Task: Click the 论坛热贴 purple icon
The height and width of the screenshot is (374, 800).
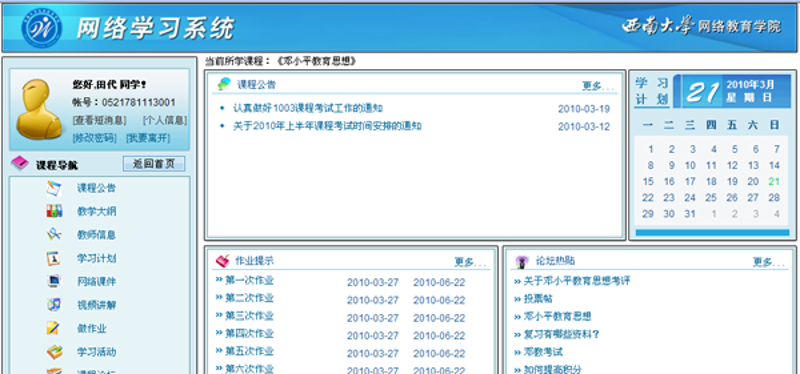Action: coord(522,261)
